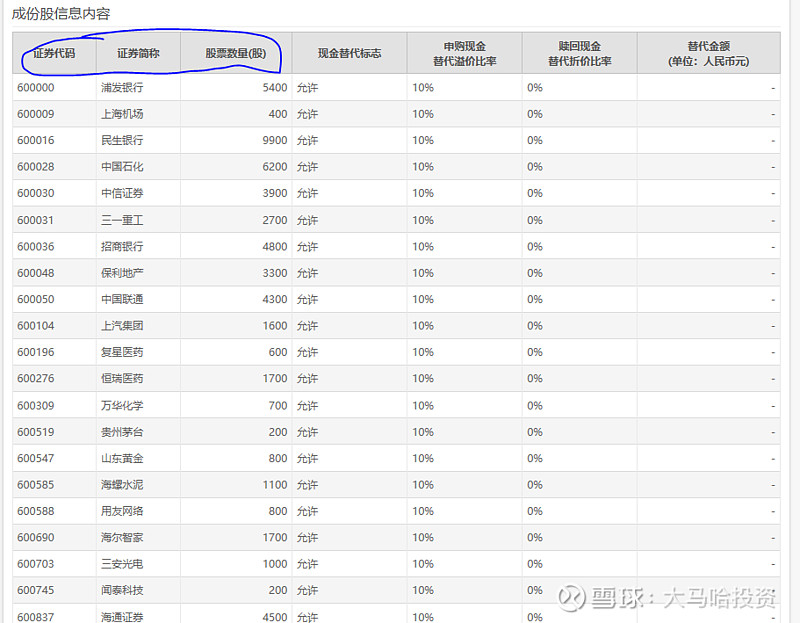The height and width of the screenshot is (623, 800).
Task: Select stock code 600050
Action: coord(36,300)
